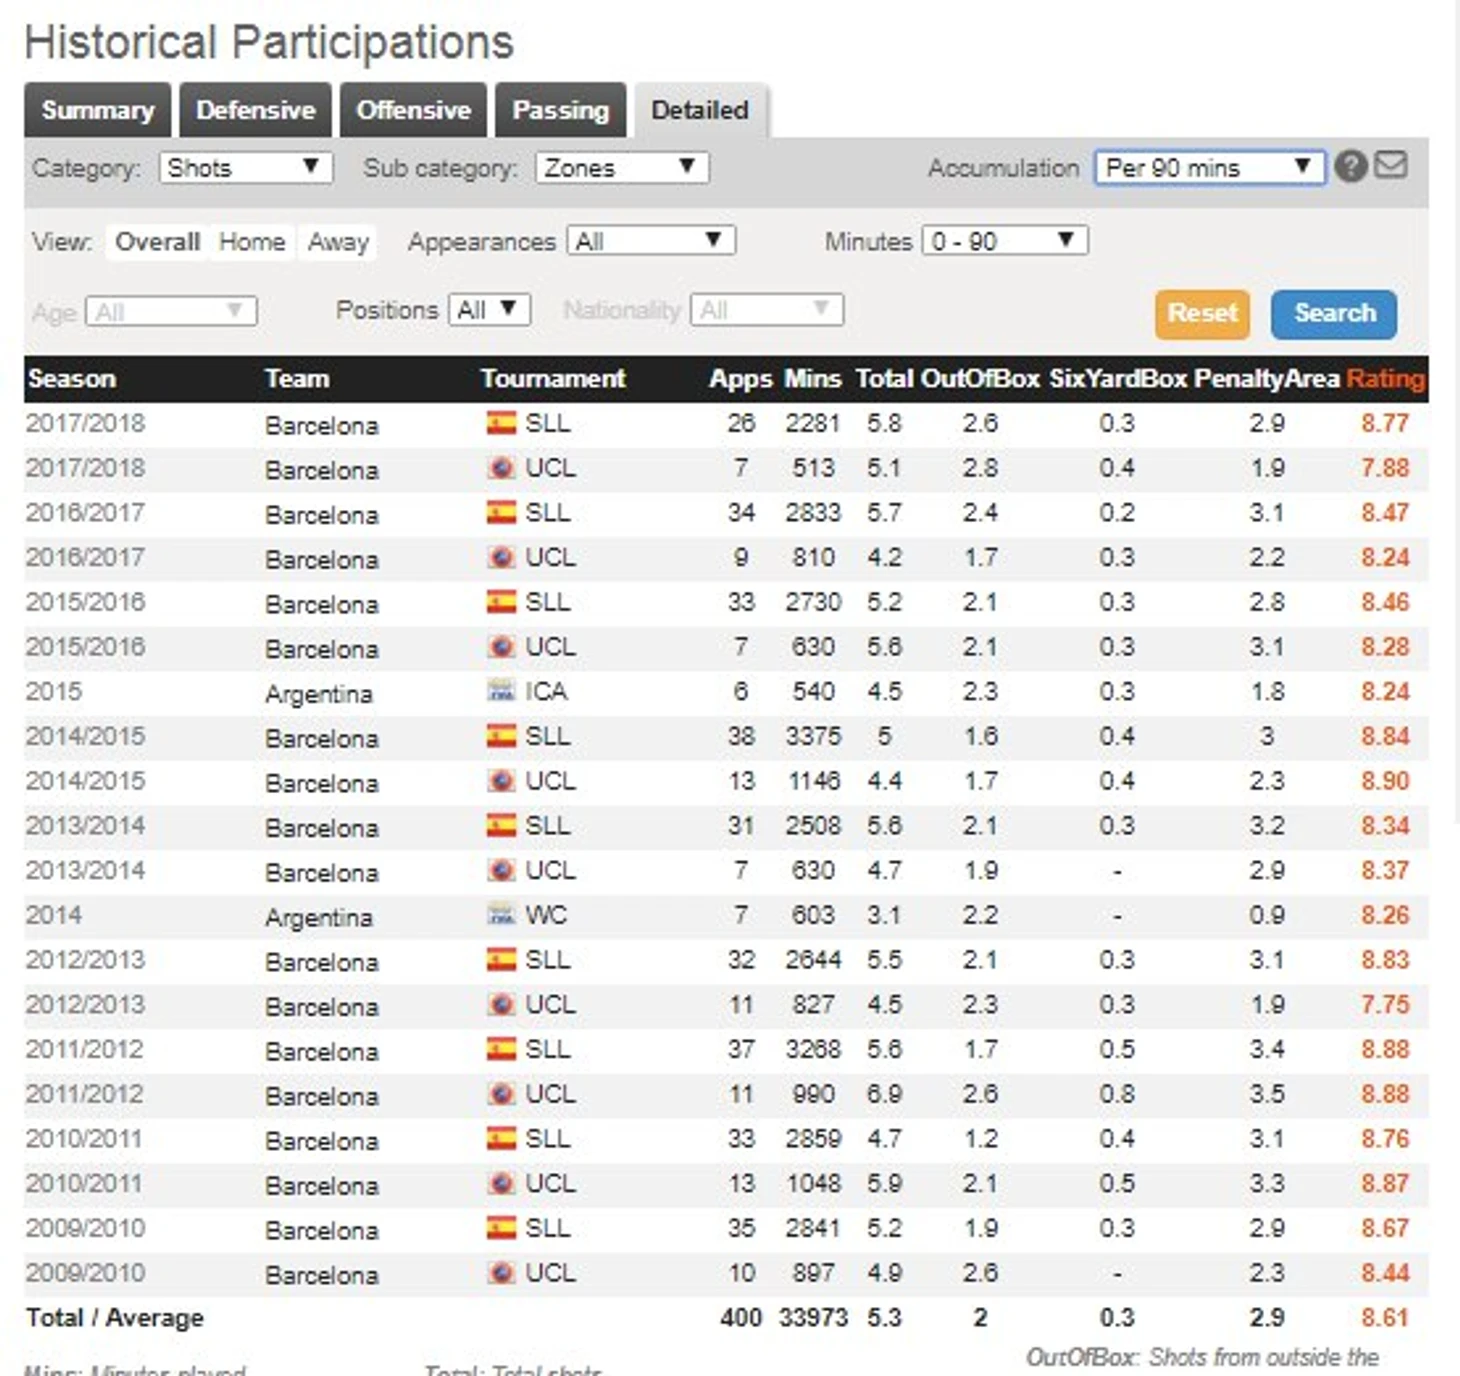Sort table by Tournament column header

[553, 379]
